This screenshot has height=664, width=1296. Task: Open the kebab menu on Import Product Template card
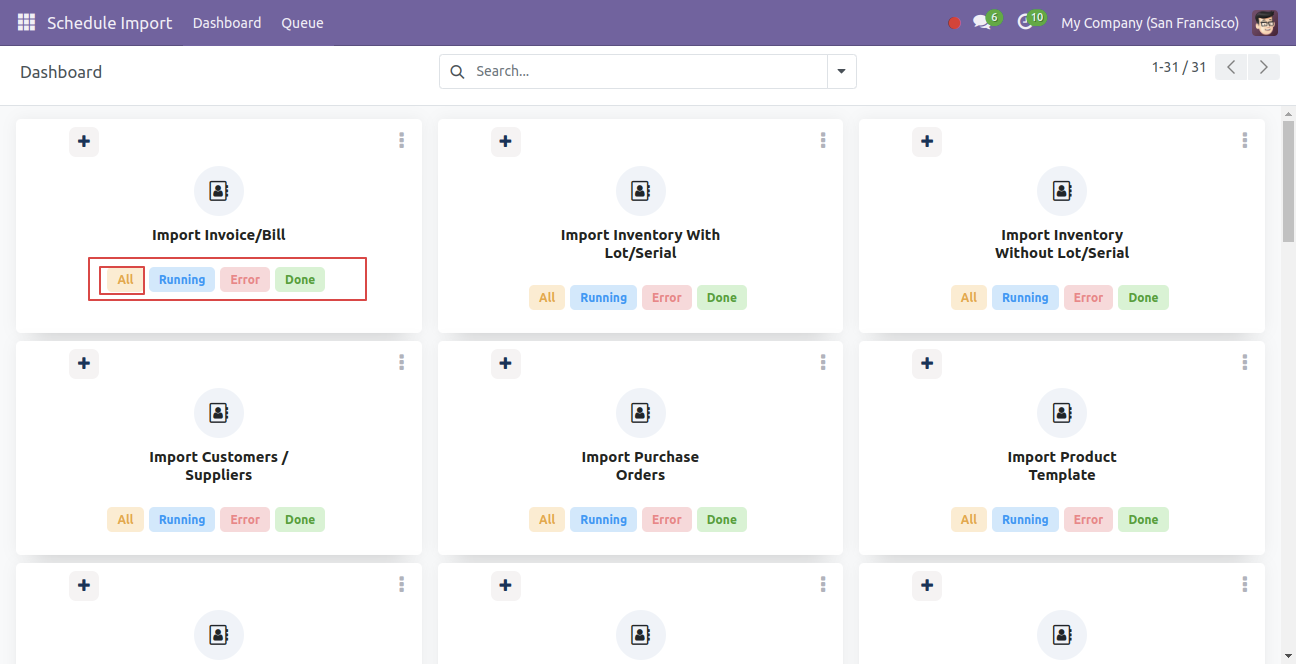[1245, 363]
